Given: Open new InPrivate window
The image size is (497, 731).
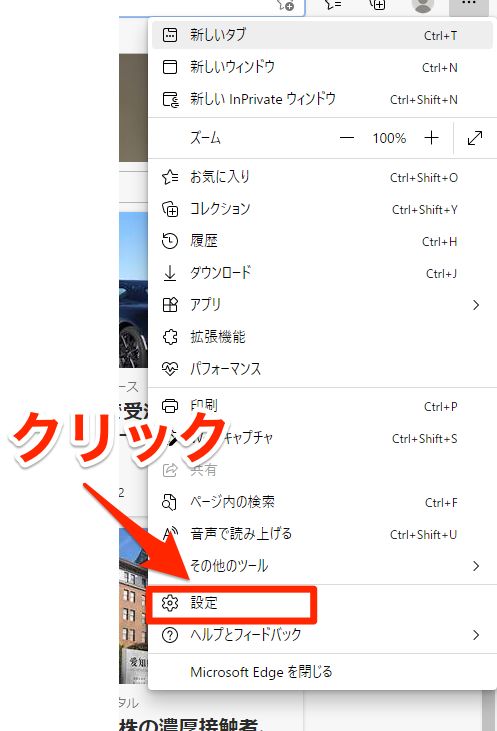Looking at the screenshot, I should pyautogui.click(x=322, y=99).
